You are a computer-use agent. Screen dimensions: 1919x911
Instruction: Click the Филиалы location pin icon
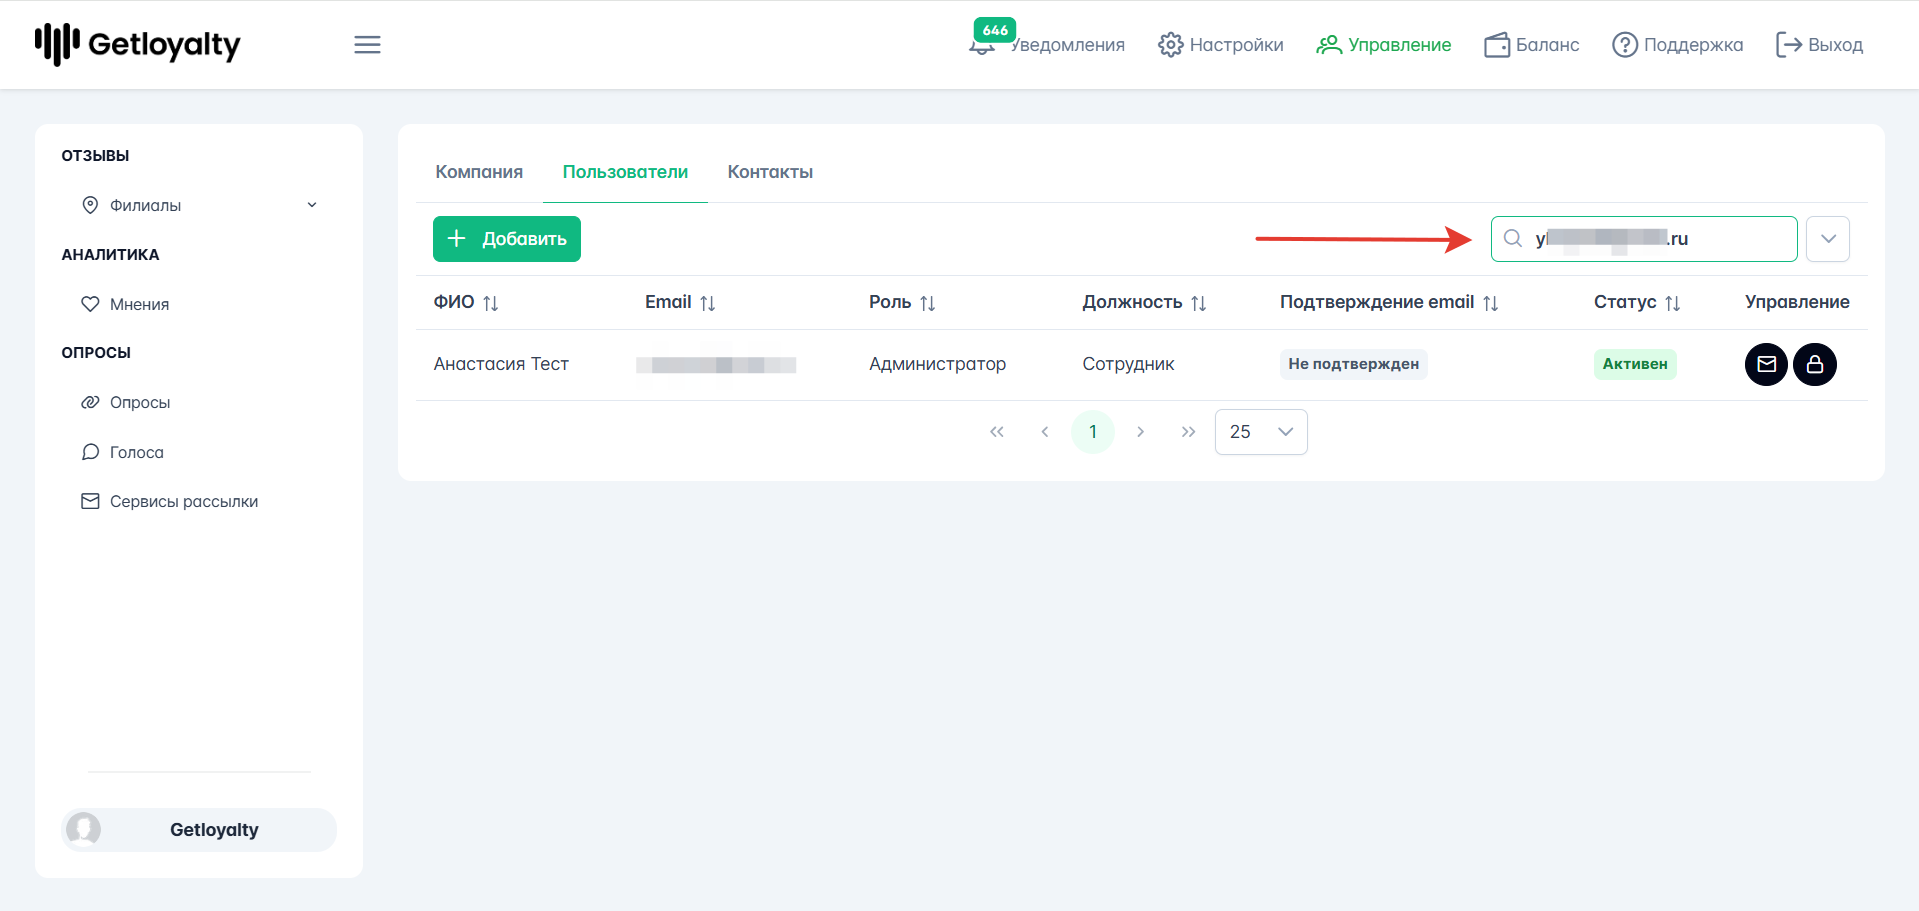pyautogui.click(x=90, y=205)
